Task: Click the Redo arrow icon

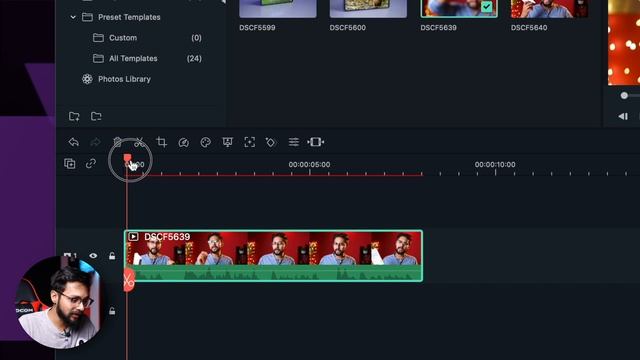Action: point(95,142)
